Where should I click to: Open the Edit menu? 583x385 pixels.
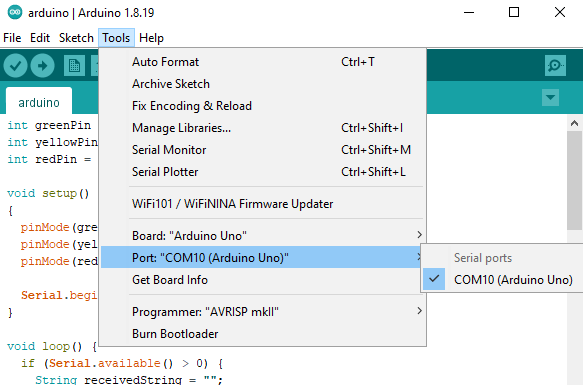40,38
